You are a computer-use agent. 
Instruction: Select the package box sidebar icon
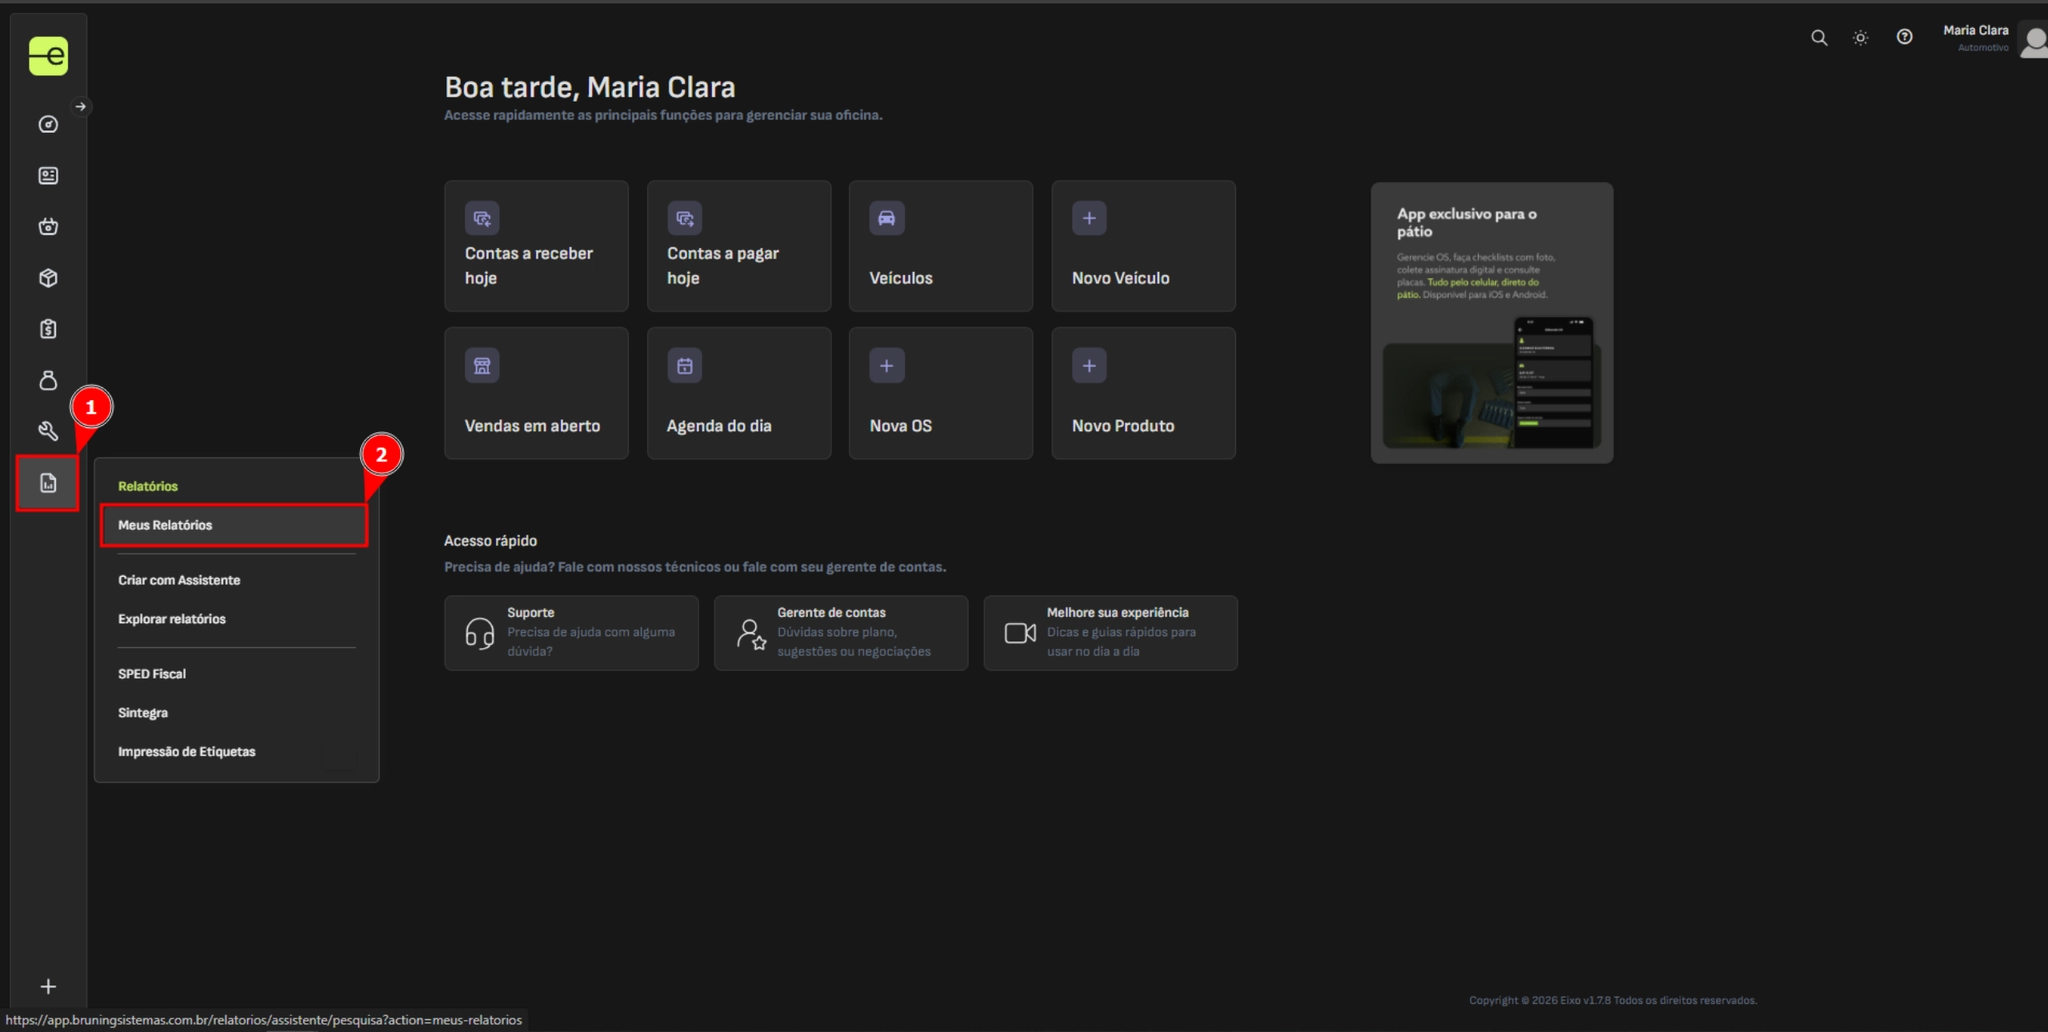pyautogui.click(x=48, y=278)
